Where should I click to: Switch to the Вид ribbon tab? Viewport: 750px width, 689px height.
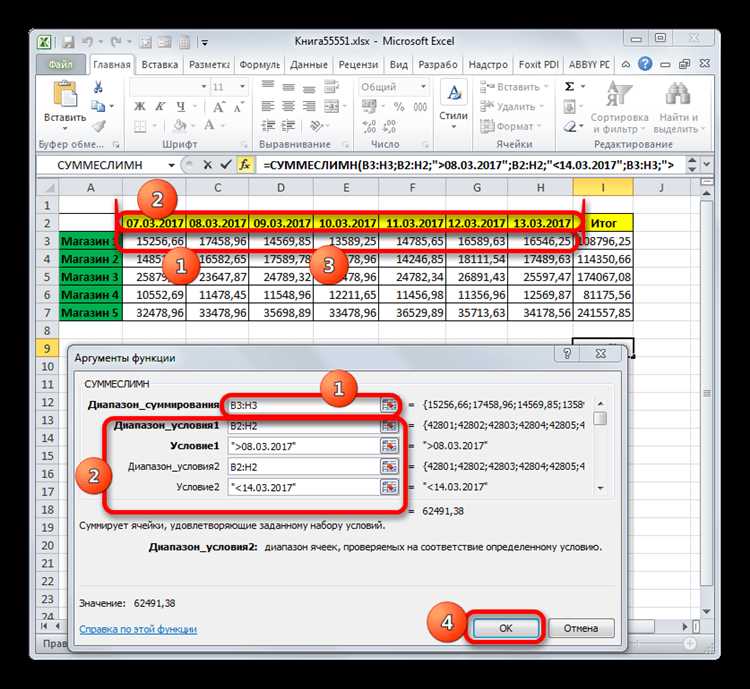pos(398,65)
